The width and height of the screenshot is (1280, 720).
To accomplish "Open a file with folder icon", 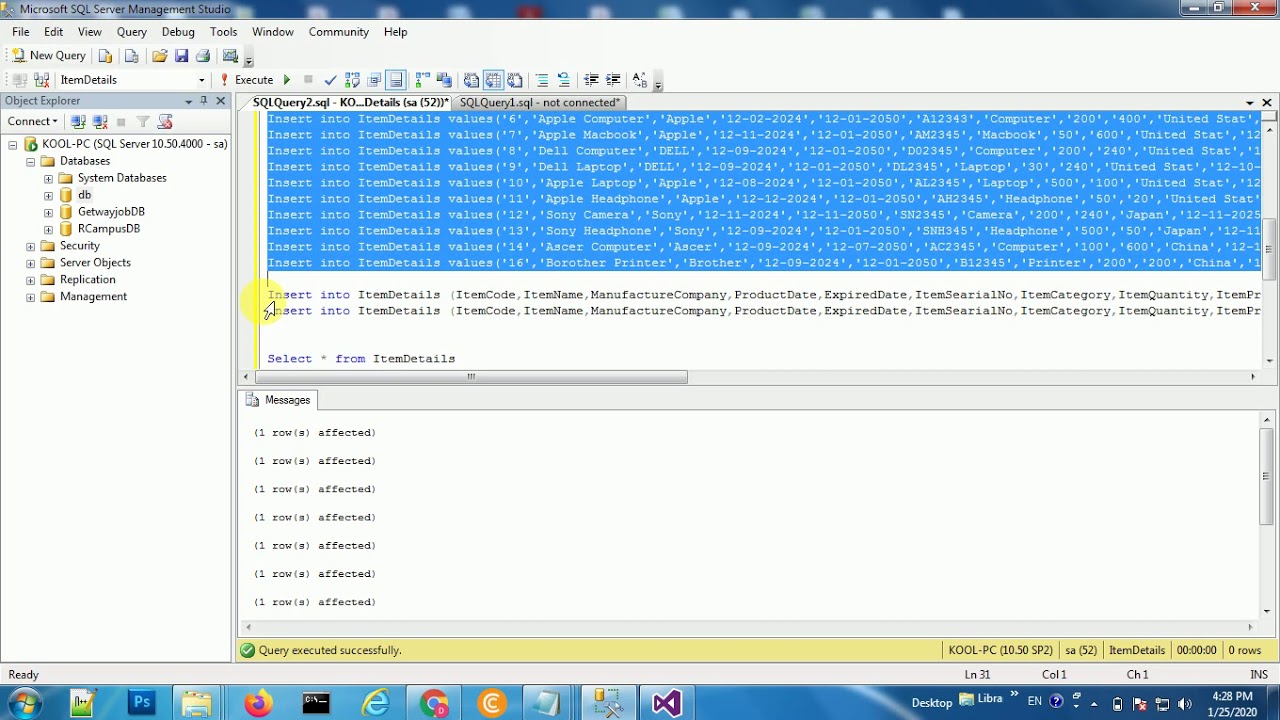I will tap(159, 56).
